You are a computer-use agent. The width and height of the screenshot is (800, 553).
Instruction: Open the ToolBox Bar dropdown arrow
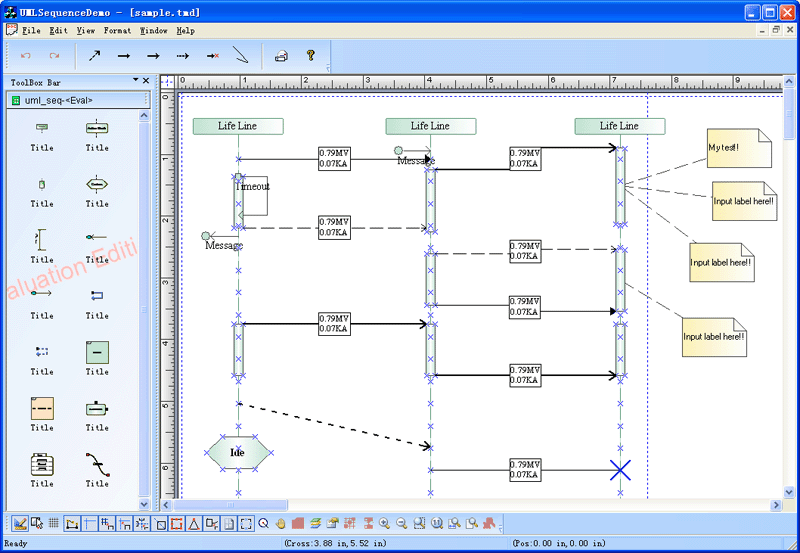135,81
